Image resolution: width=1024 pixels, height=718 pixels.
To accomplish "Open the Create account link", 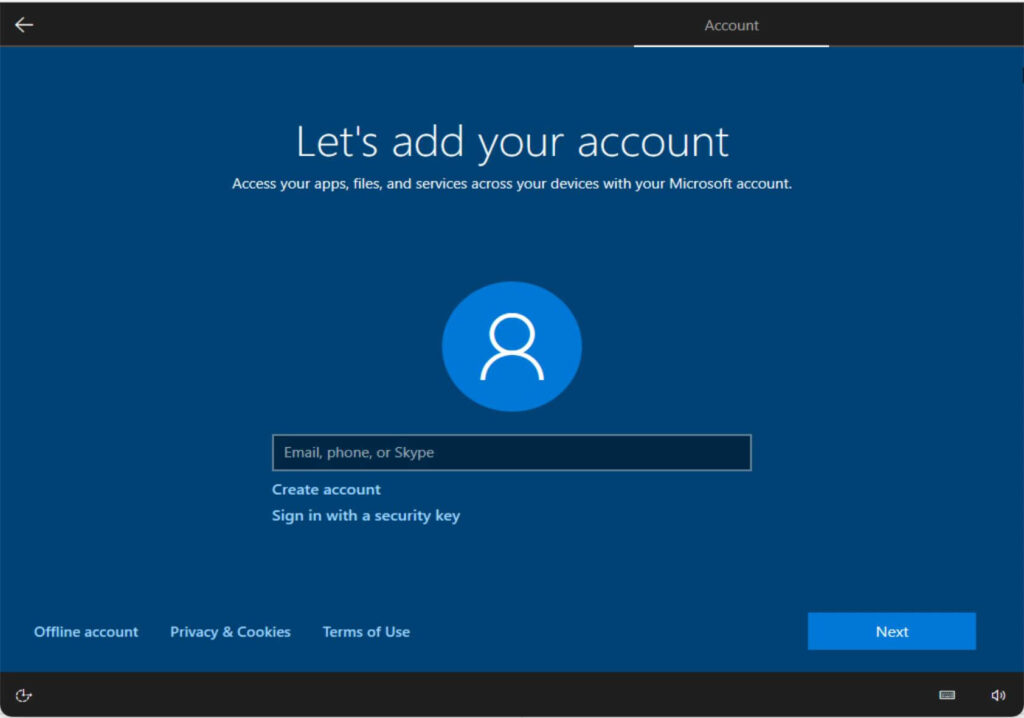I will pyautogui.click(x=326, y=489).
